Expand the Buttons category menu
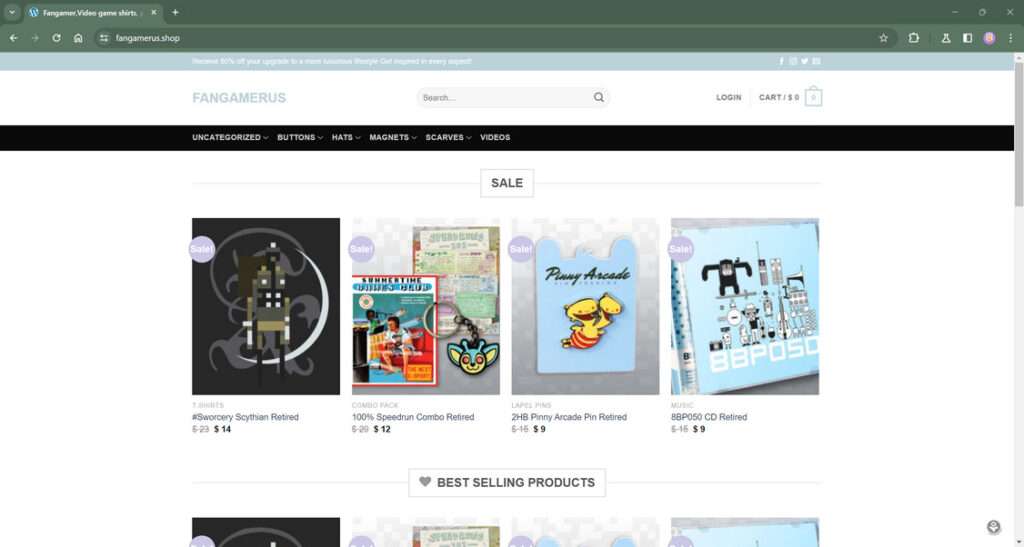1024x547 pixels. pos(300,137)
